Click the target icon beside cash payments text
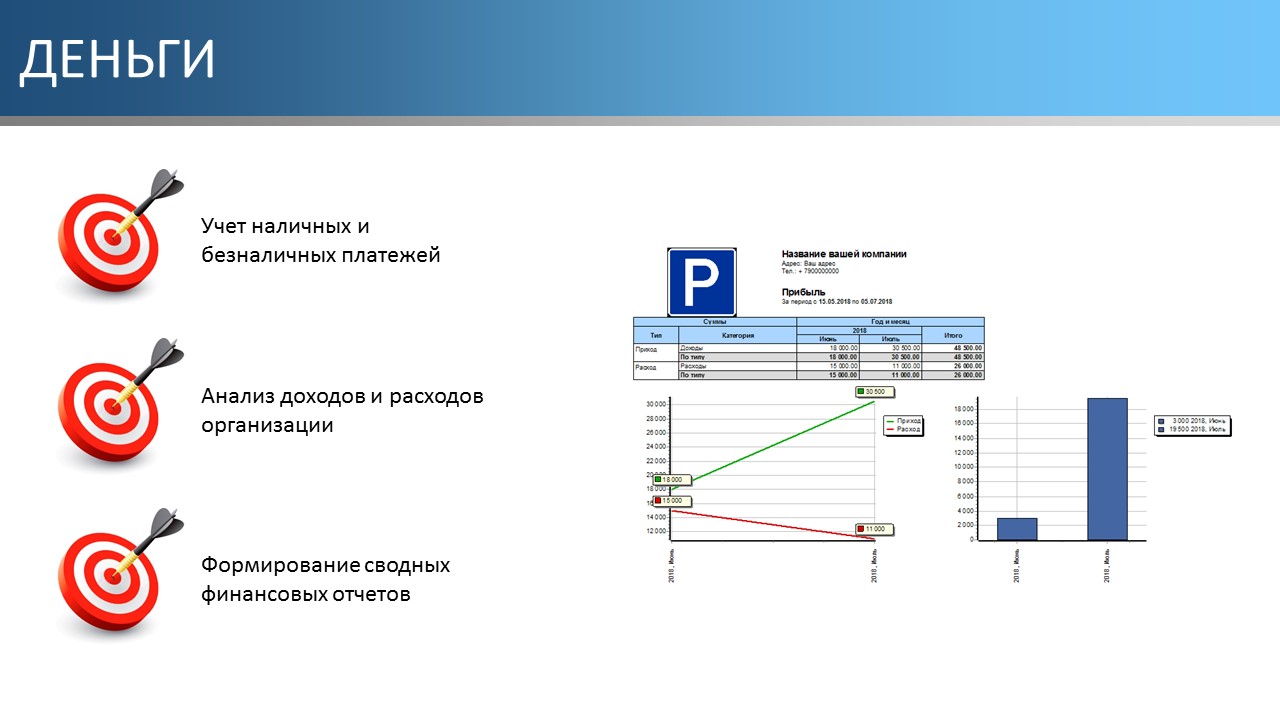1280x720 pixels. click(x=119, y=233)
